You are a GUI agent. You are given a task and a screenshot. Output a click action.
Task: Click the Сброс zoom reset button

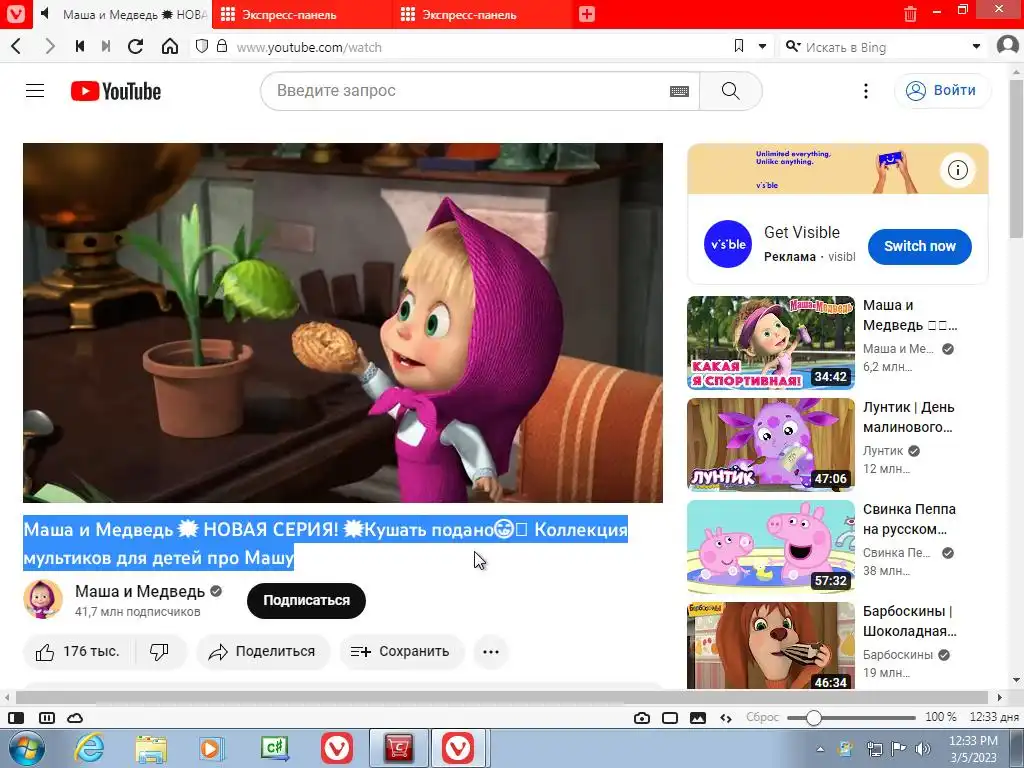click(762, 717)
